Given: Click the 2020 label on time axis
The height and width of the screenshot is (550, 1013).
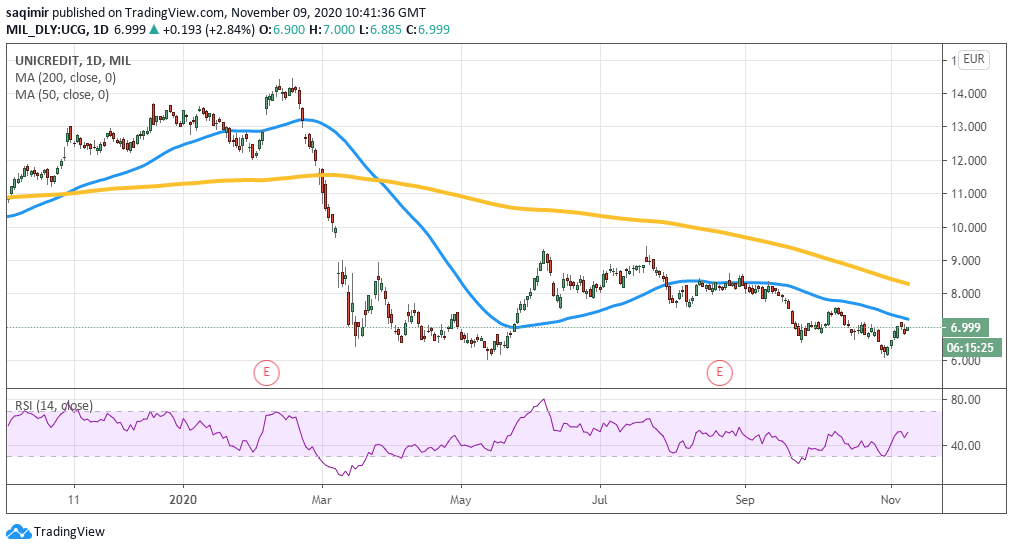Looking at the screenshot, I should pos(183,500).
